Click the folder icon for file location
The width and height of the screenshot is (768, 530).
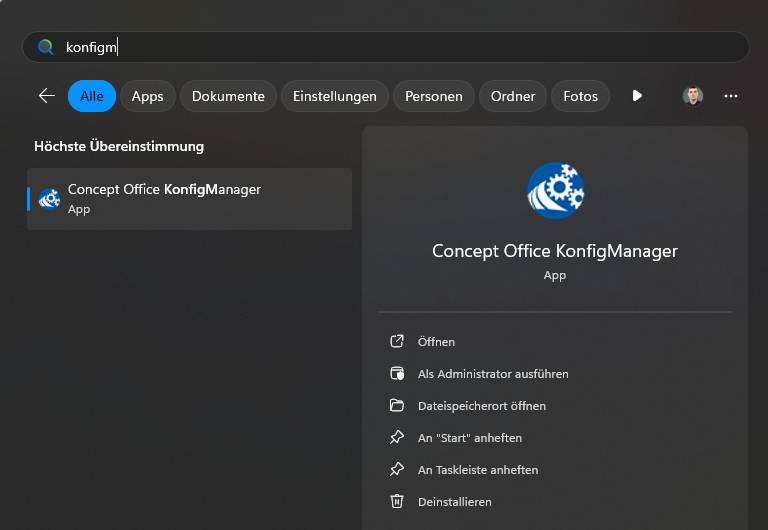click(397, 405)
